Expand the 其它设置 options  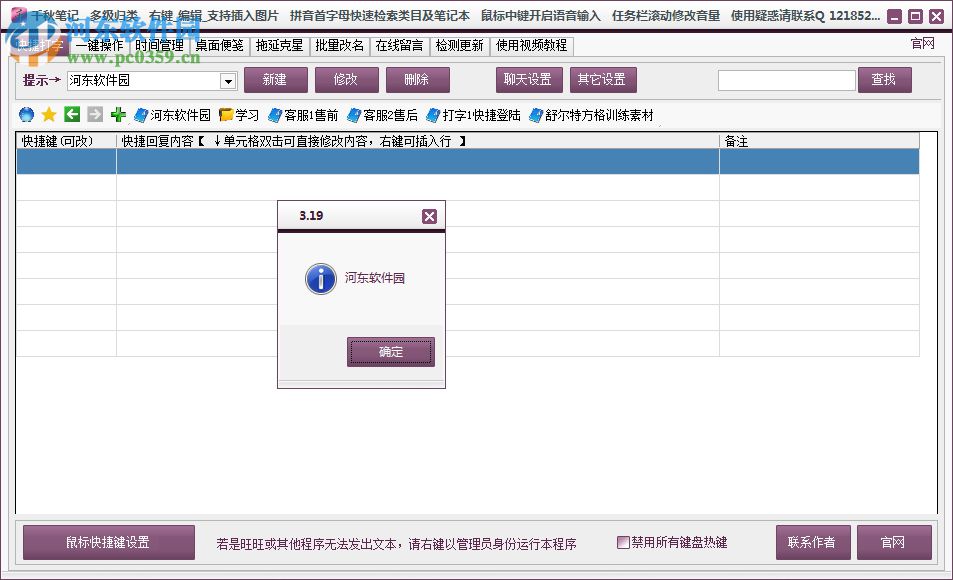[x=602, y=79]
